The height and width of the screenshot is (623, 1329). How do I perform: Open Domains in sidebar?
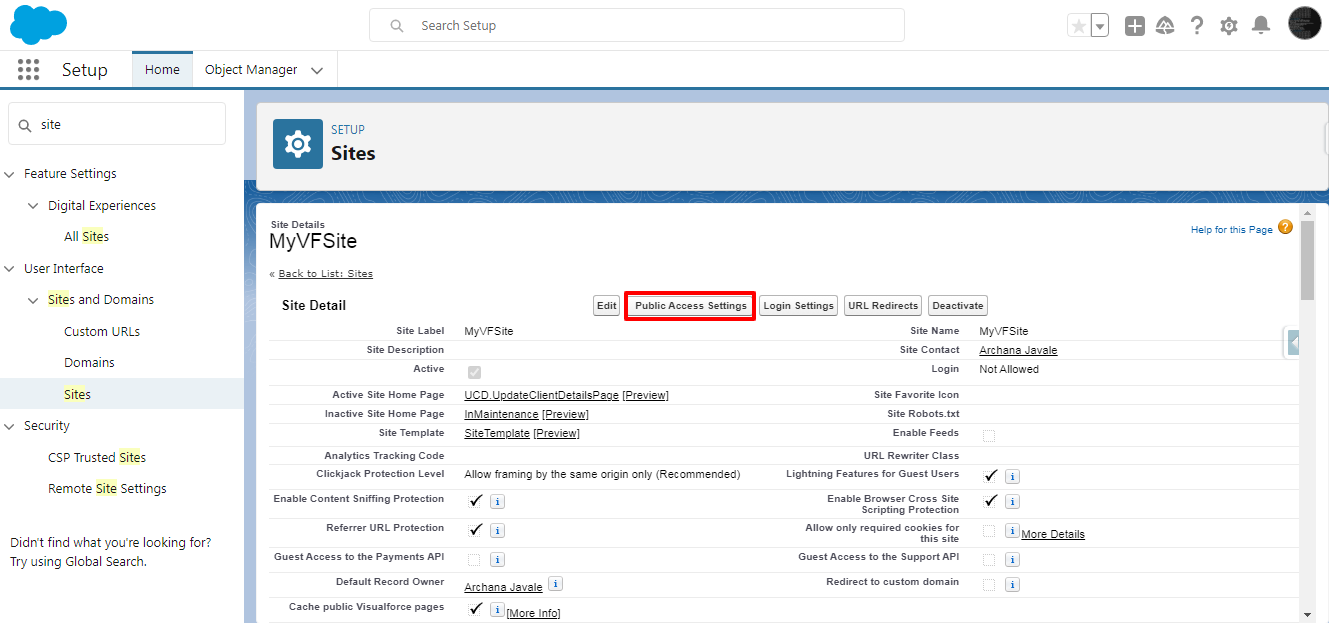89,363
